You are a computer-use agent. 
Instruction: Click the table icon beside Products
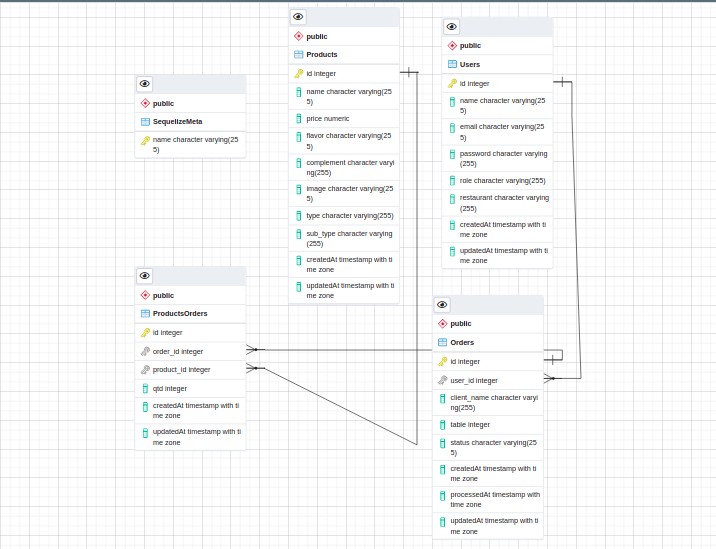point(299,54)
